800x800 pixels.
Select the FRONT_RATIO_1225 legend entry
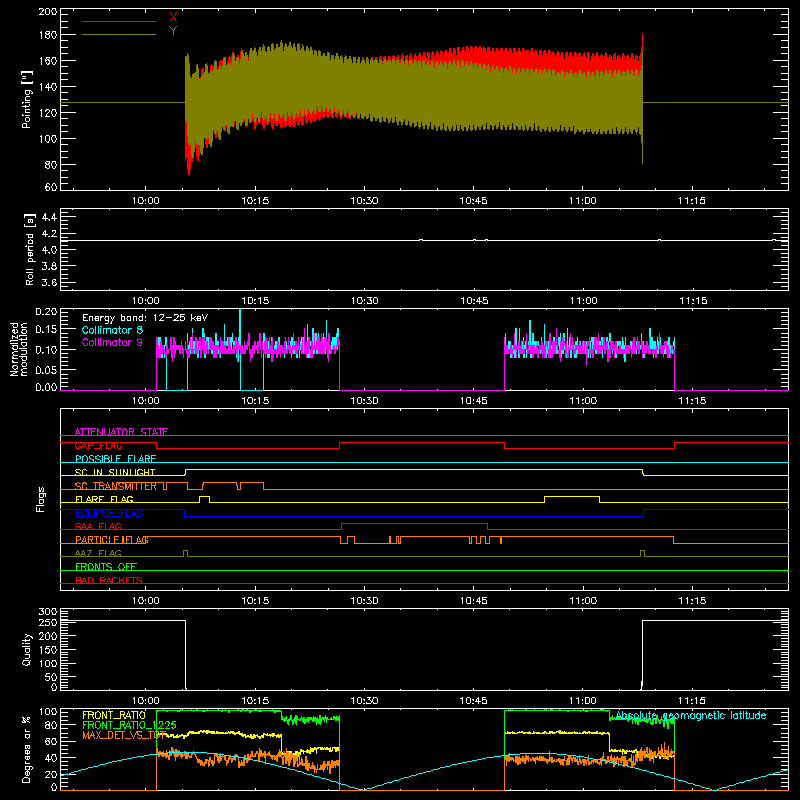[x=129, y=725]
